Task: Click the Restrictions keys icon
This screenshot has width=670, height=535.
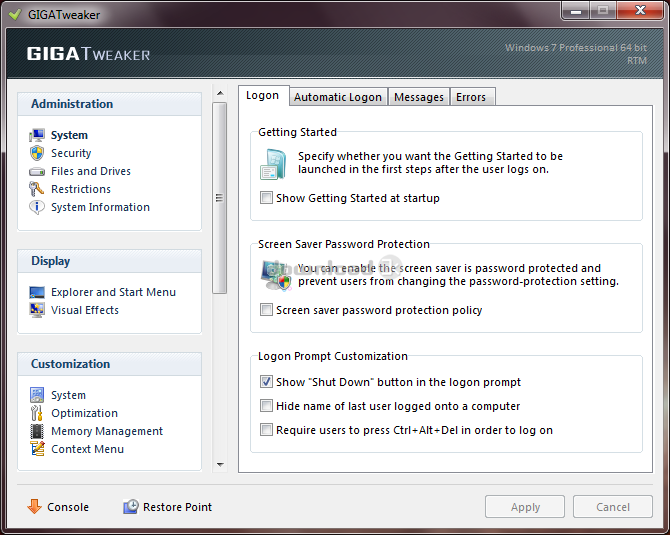Action: click(x=37, y=189)
